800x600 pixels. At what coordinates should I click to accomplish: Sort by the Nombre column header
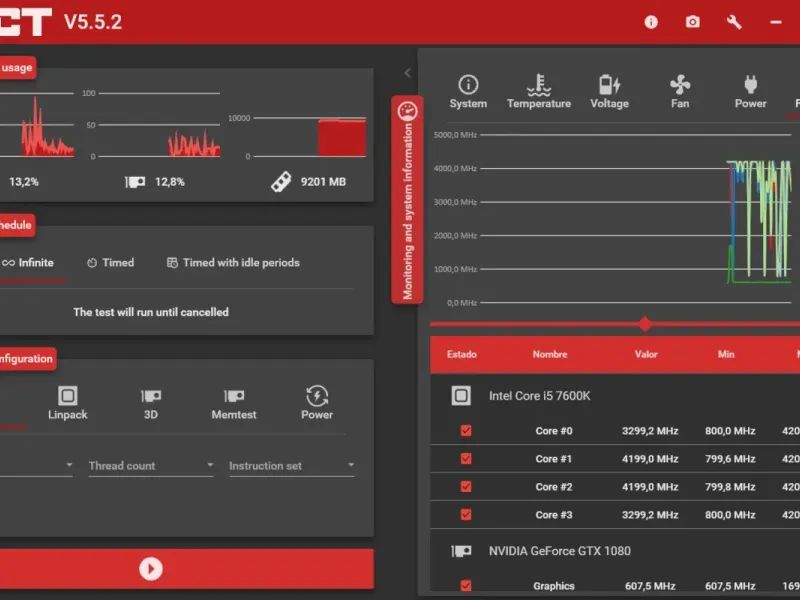549,354
